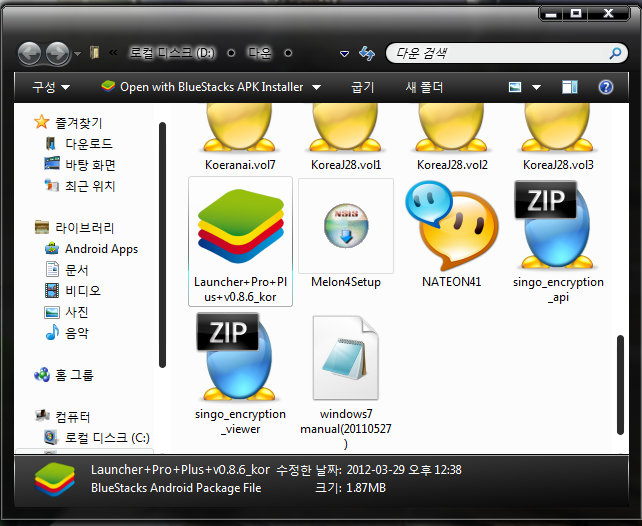This screenshot has width=642, height=526.
Task: Click the 크기: 1.87MB detail
Action: pyautogui.click(x=350, y=488)
